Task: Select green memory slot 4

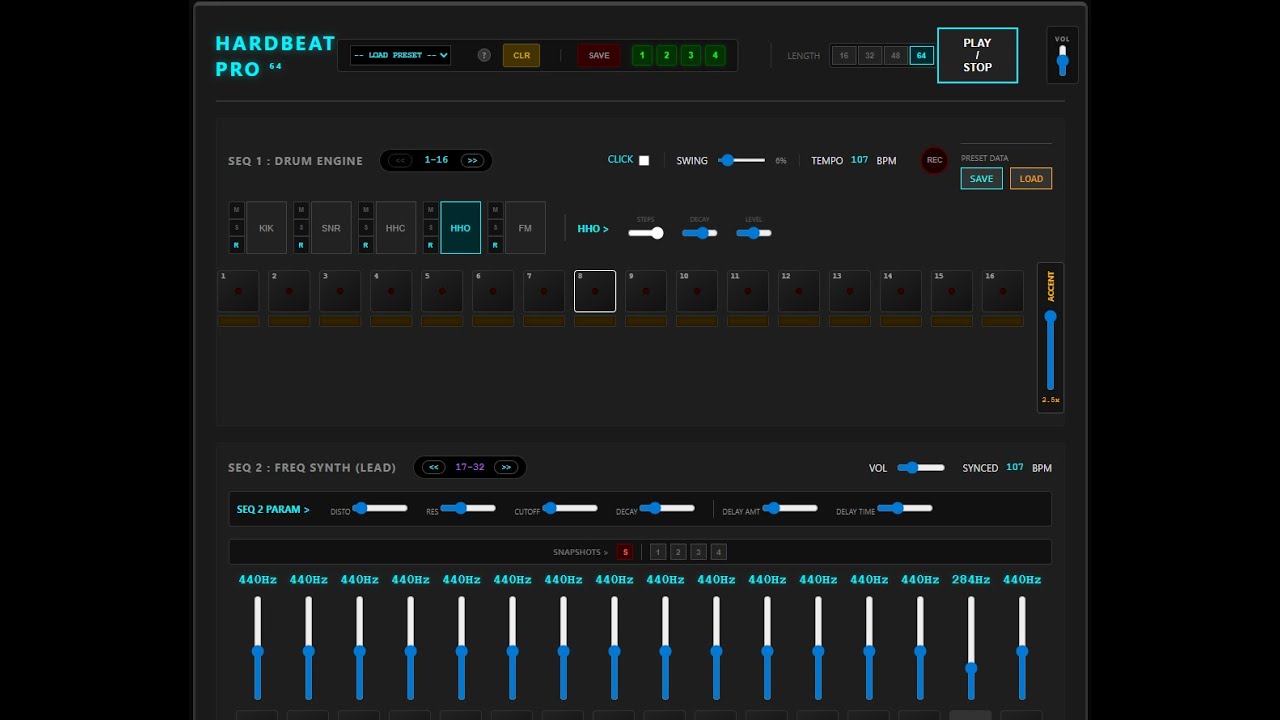Action: 714,55
